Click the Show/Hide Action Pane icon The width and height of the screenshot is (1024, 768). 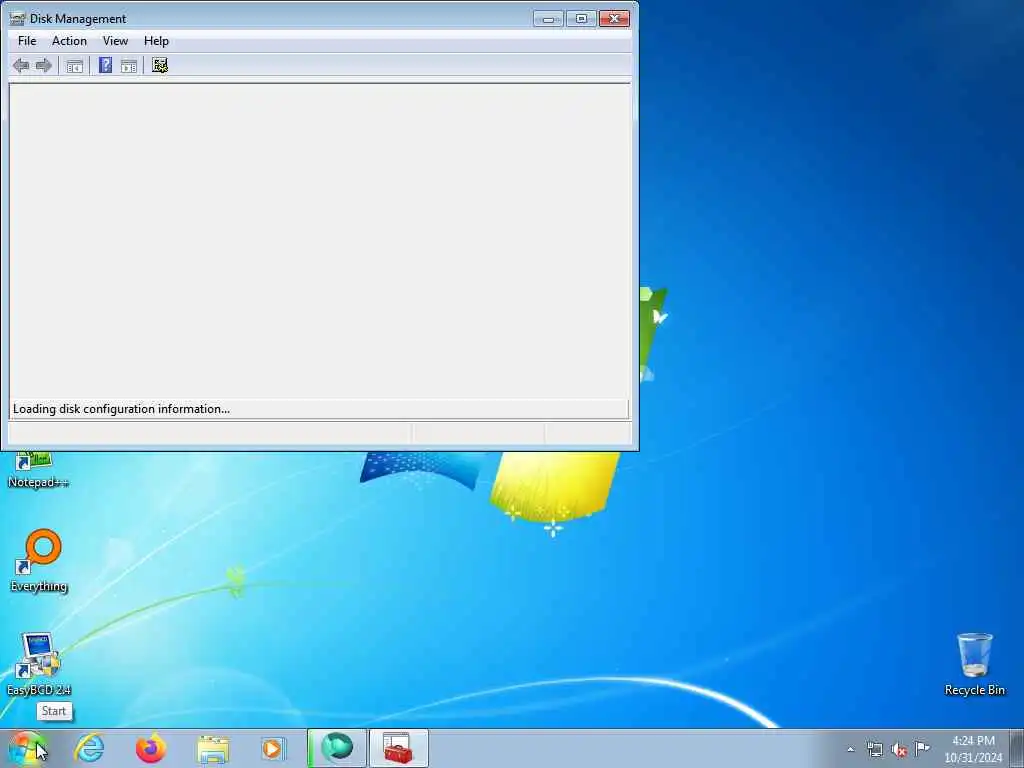(129, 66)
